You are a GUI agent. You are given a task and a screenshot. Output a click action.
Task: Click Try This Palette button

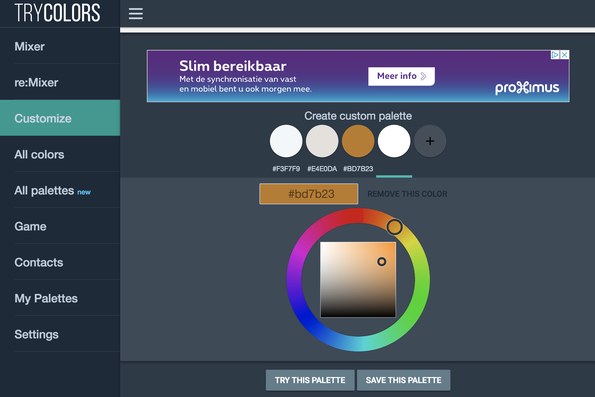pos(310,380)
